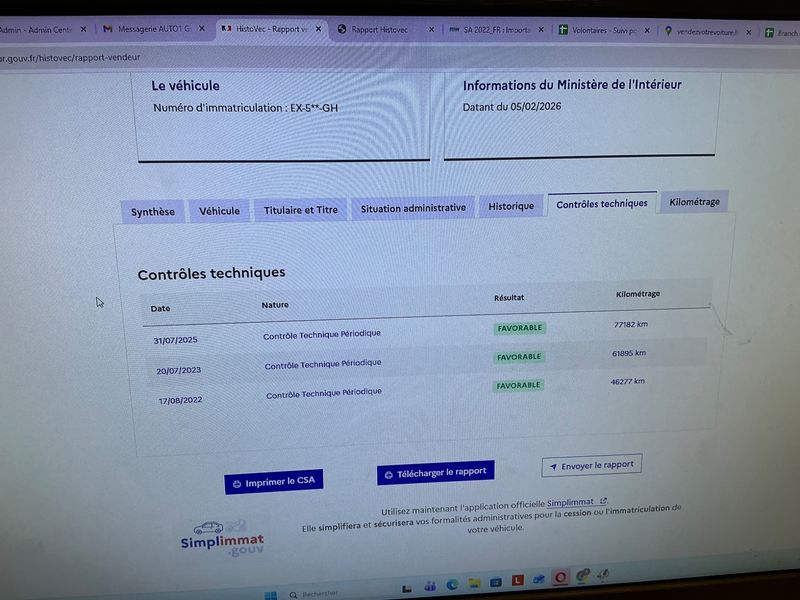
Task: Go to Situation administrative tab
Action: (x=413, y=208)
